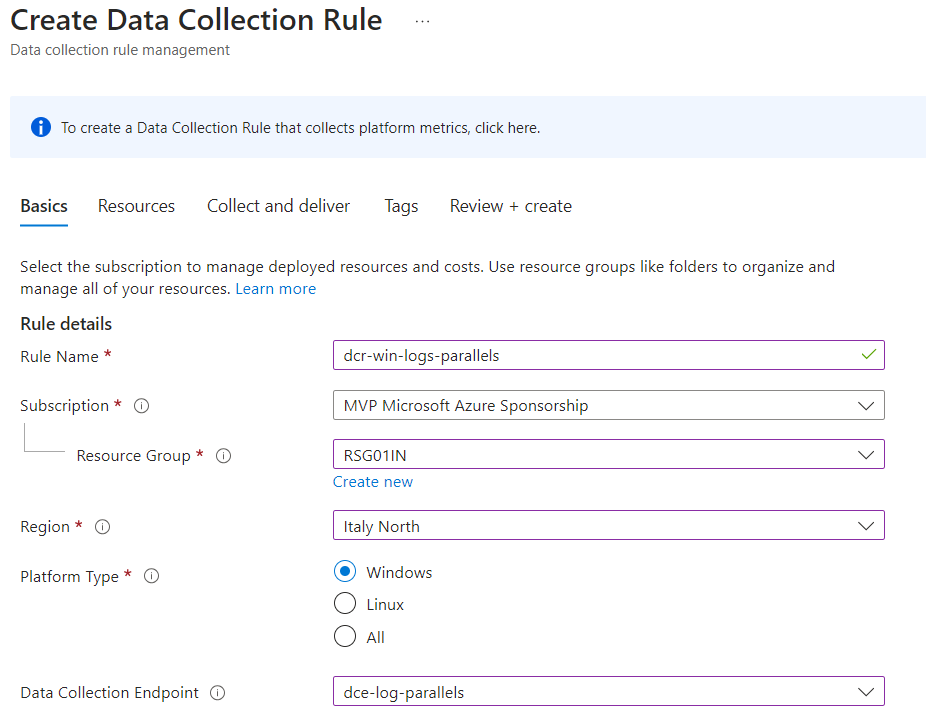Select the All platform radio button
The width and height of the screenshot is (926, 723).
[345, 636]
